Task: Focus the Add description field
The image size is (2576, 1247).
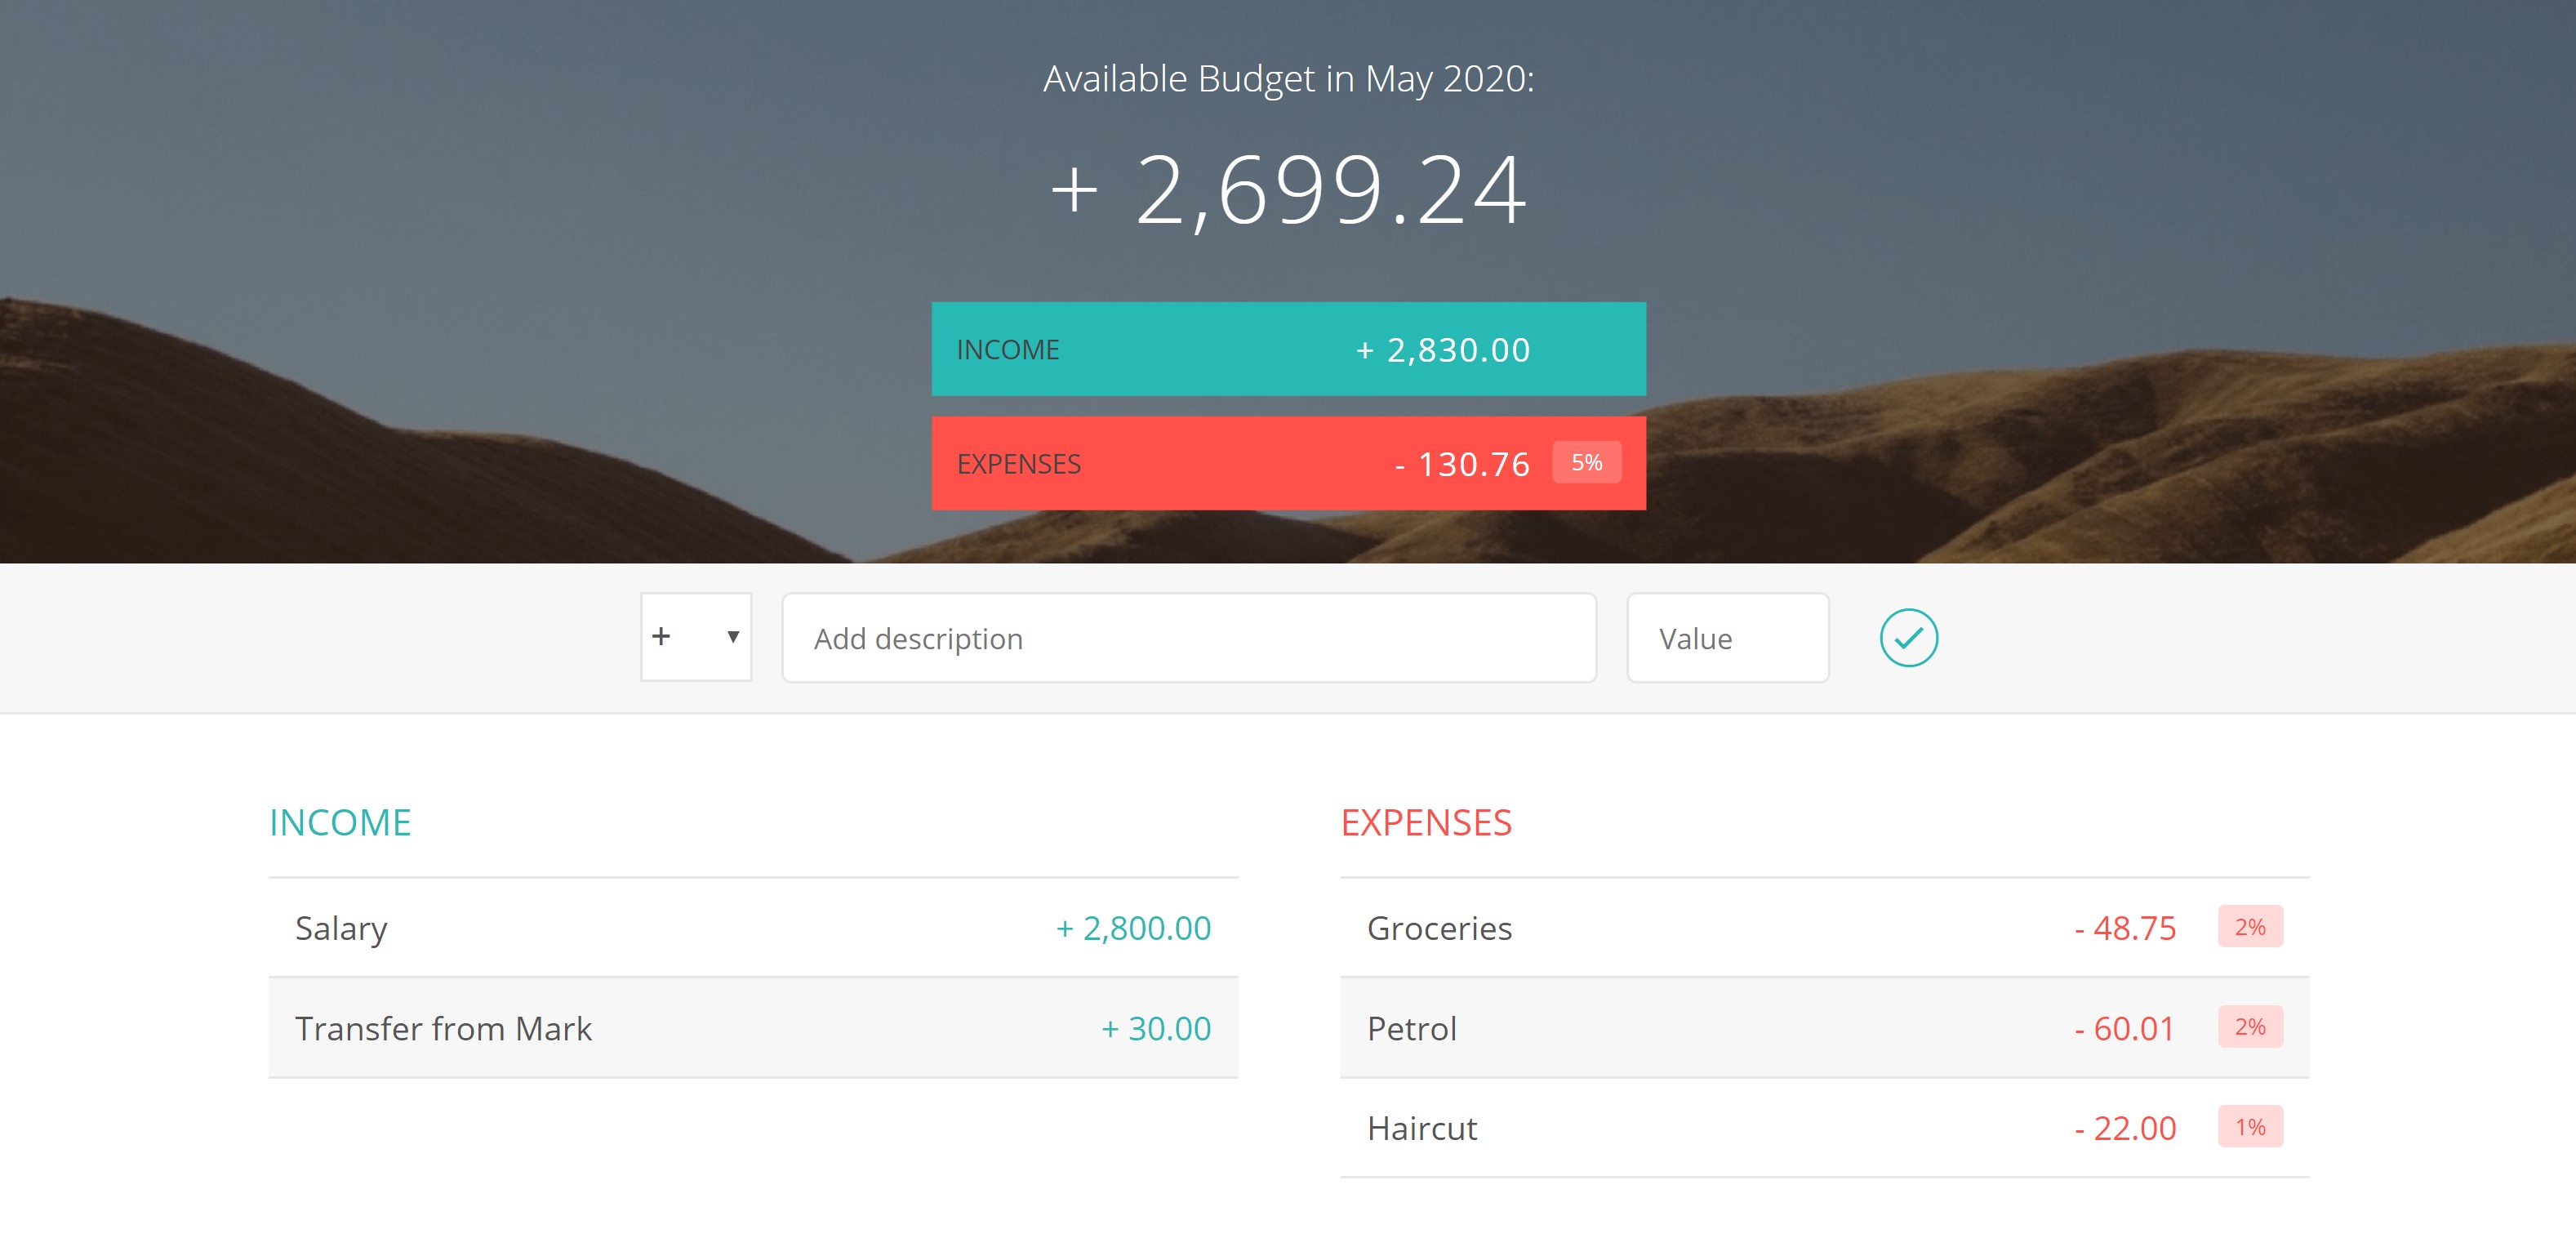Action: [x=1189, y=638]
